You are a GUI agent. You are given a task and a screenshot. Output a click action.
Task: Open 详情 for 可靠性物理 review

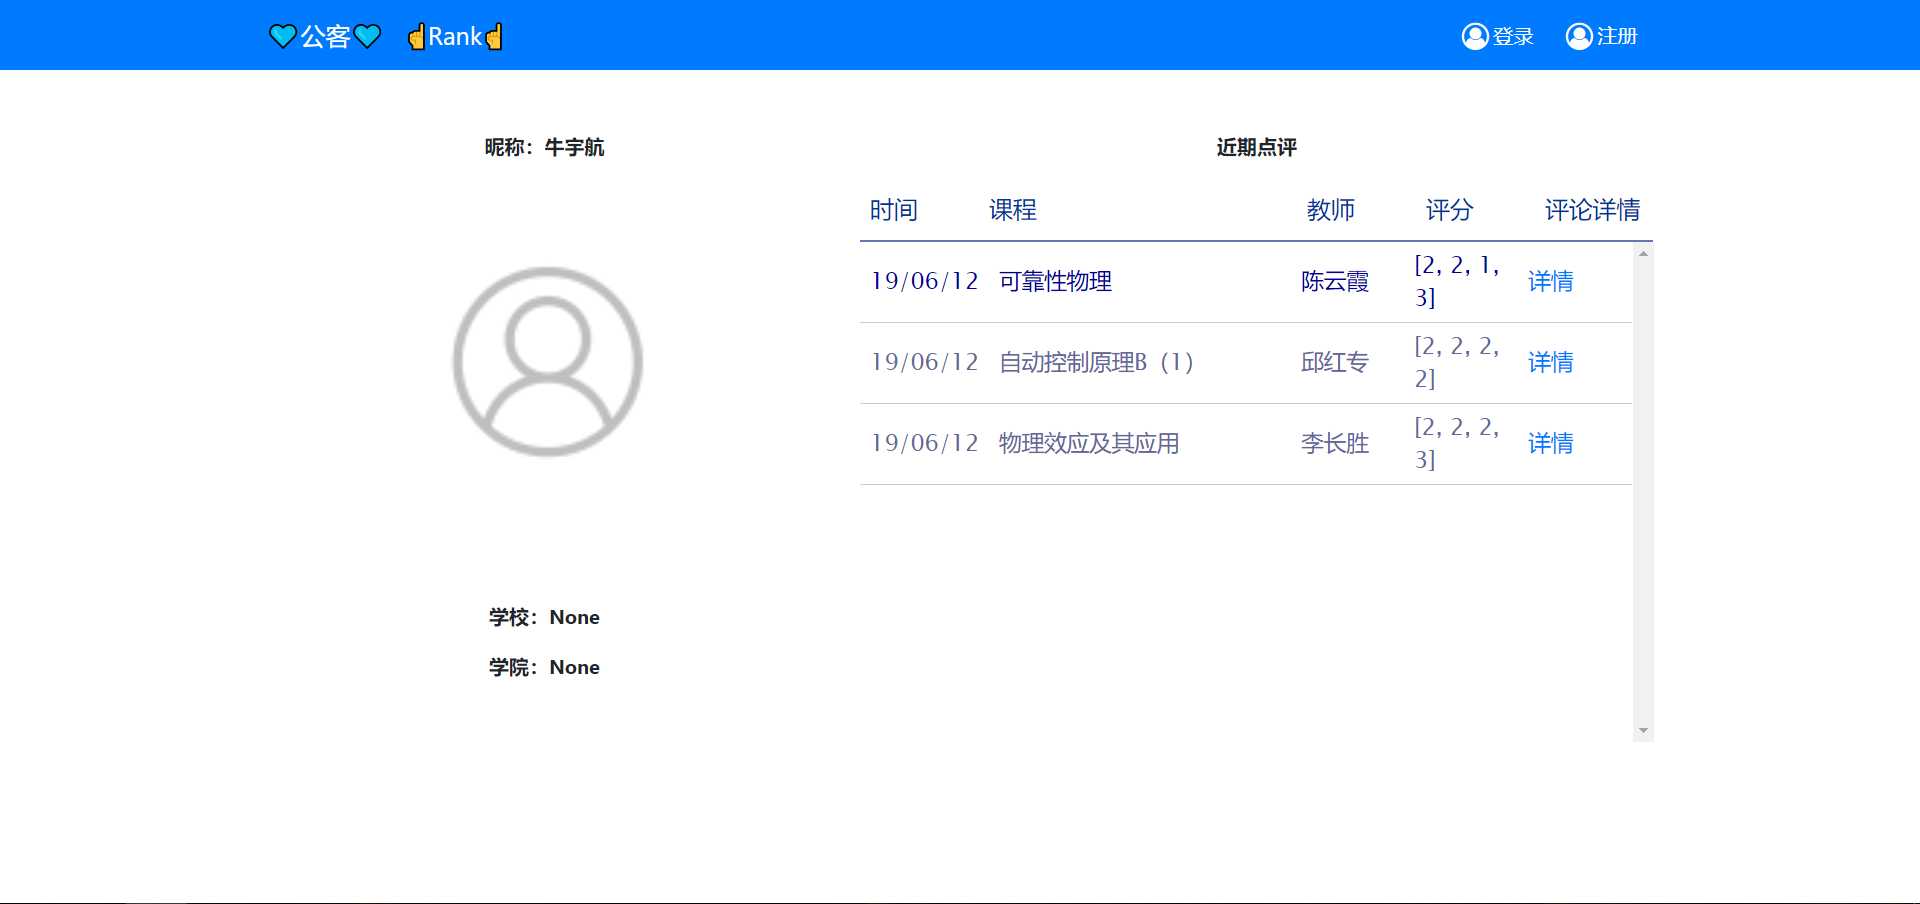tap(1551, 281)
